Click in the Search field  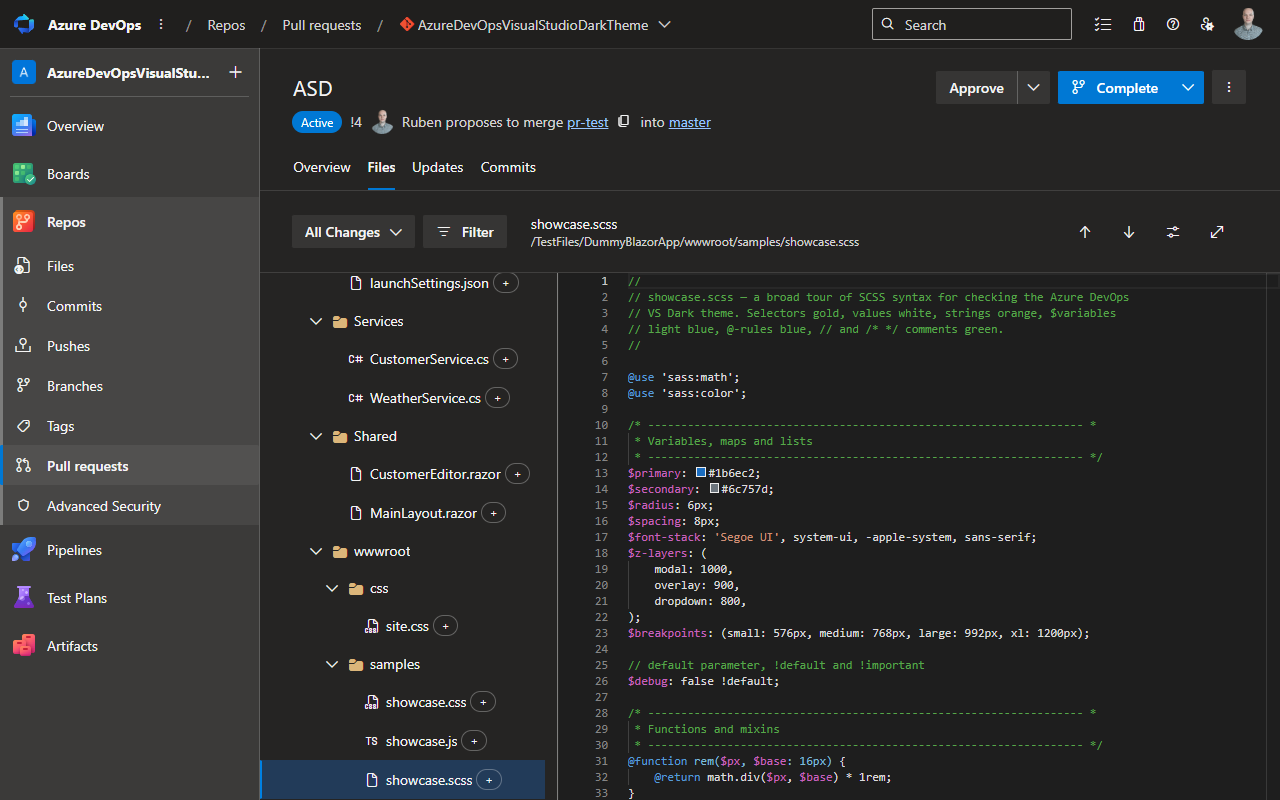click(x=972, y=24)
